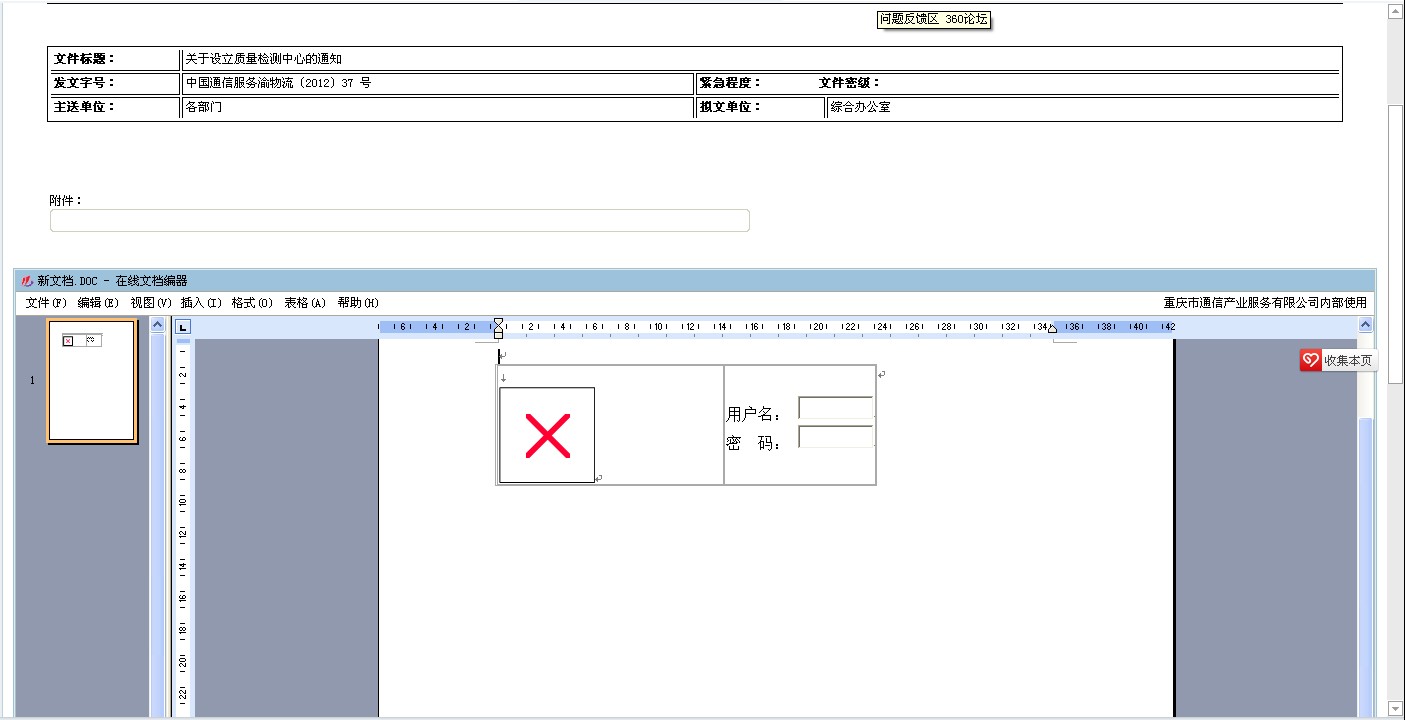Open the 插入(I) menu
This screenshot has width=1405, height=720.
201,303
